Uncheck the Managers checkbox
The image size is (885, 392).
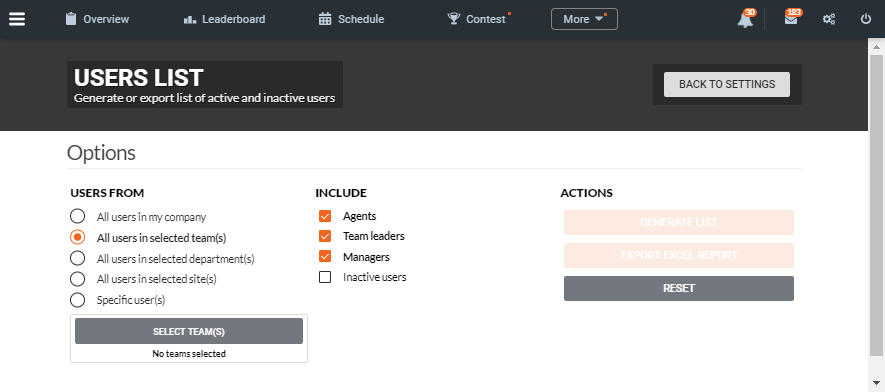[325, 257]
